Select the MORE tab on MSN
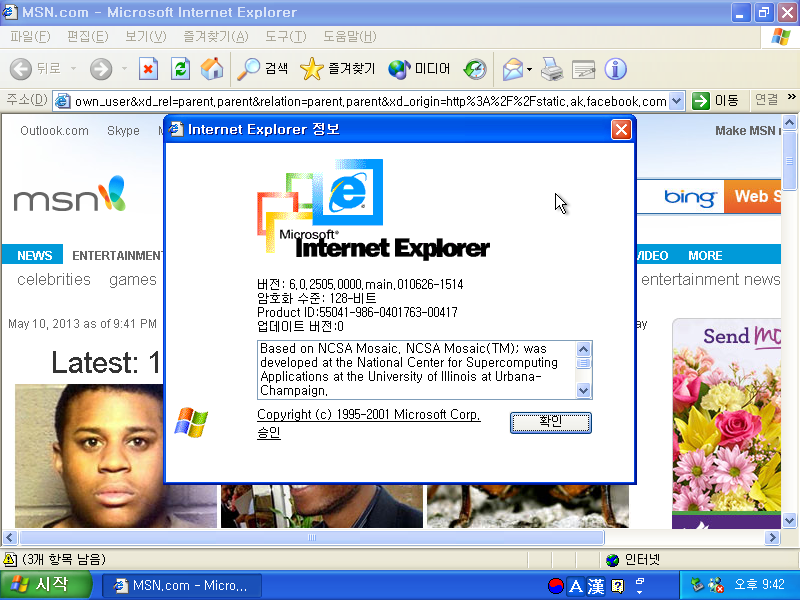Viewport: 800px width, 600px height. coord(705,255)
